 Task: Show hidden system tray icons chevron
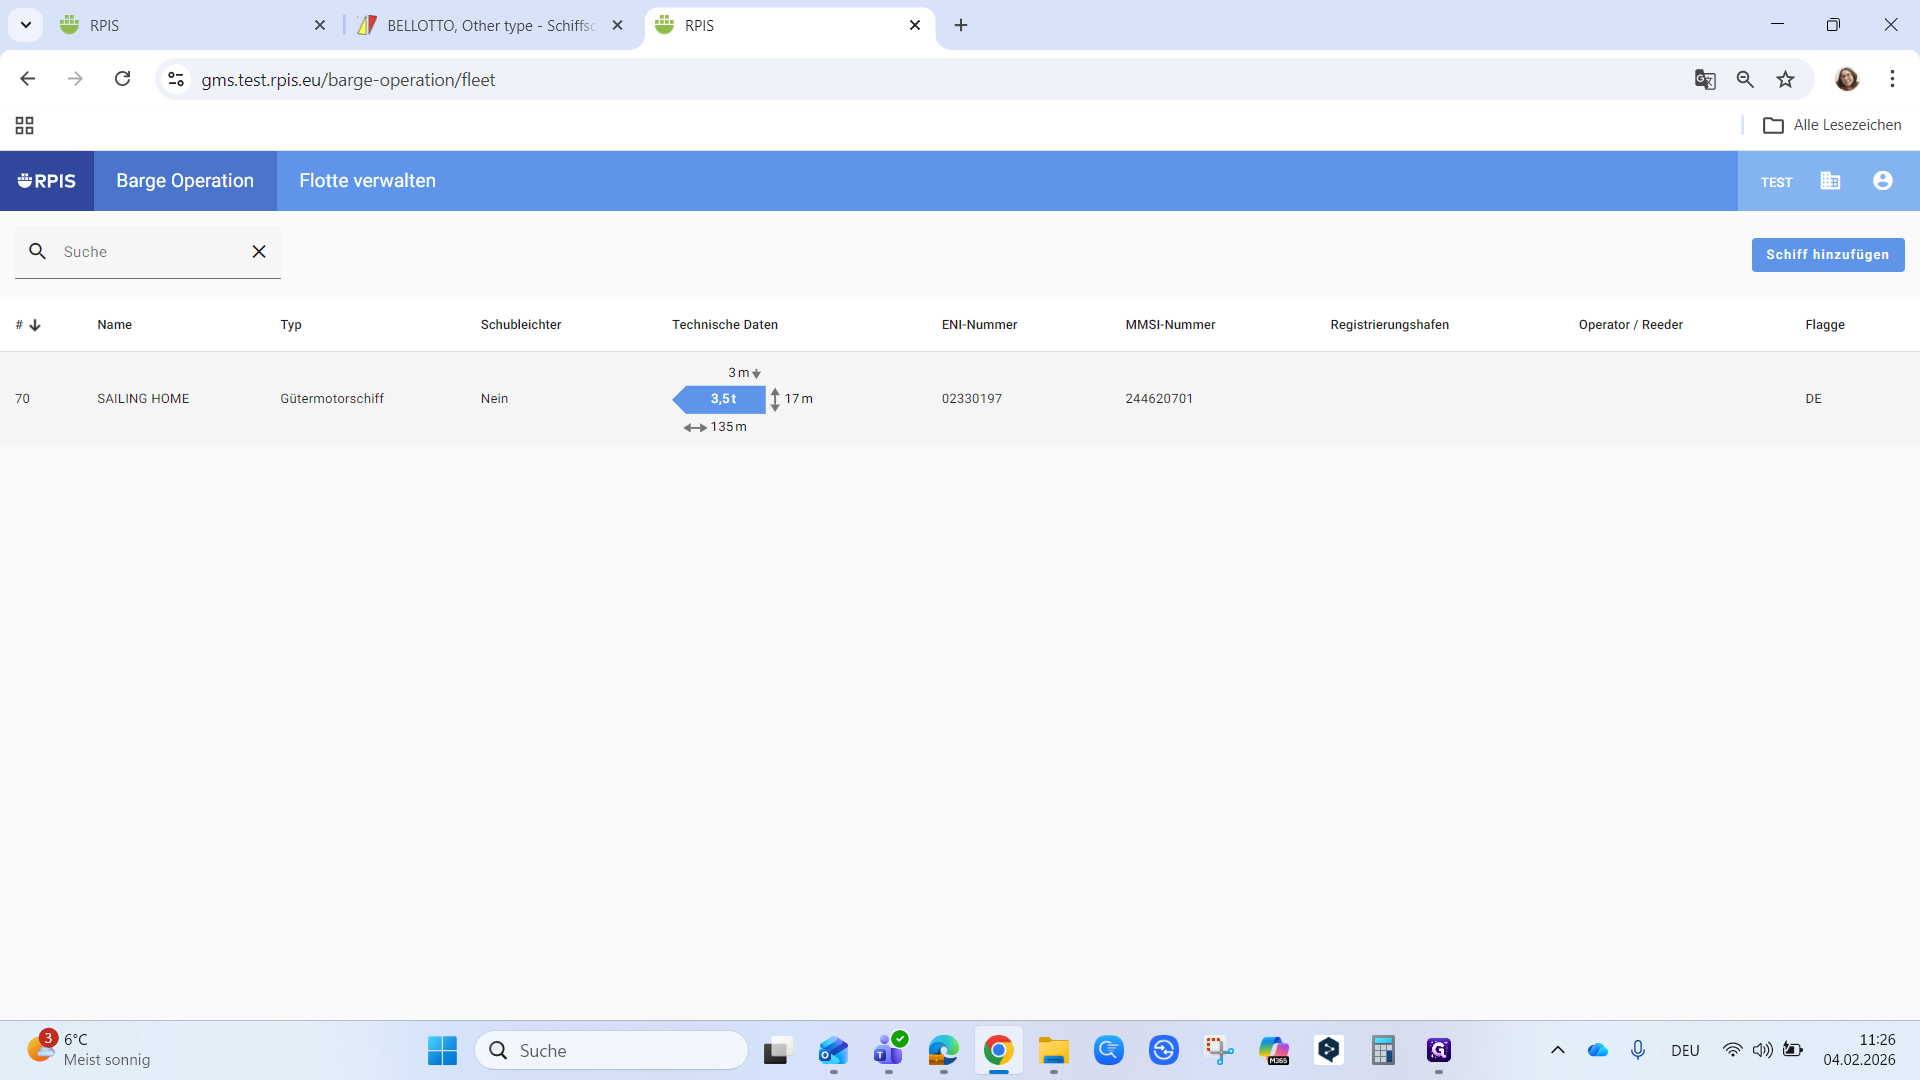click(1557, 1050)
